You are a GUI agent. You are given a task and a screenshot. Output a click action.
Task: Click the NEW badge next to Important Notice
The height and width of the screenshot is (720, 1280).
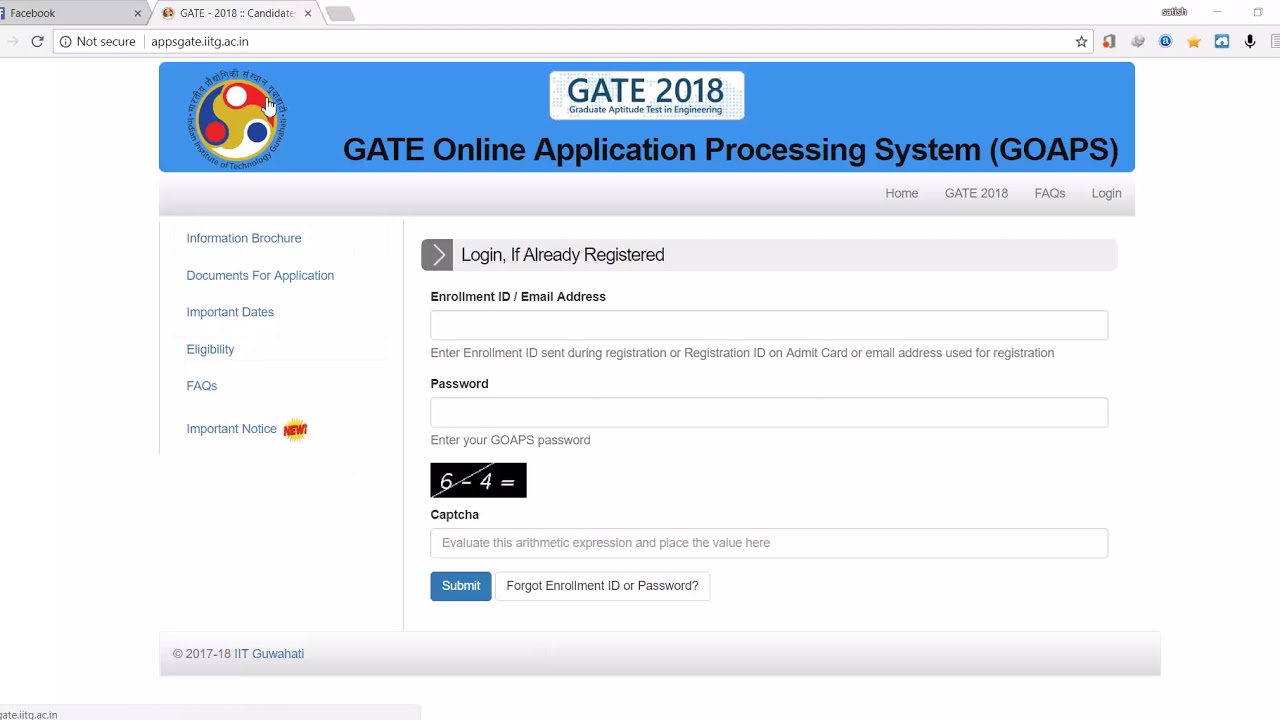(x=295, y=430)
